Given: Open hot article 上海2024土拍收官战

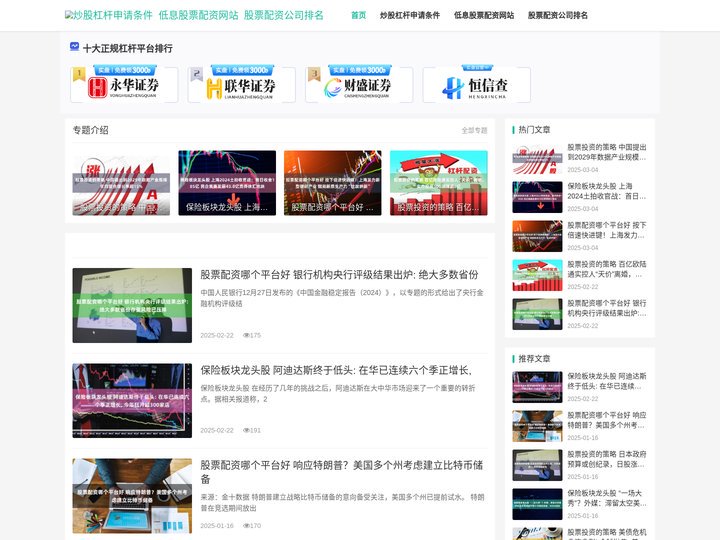Looking at the screenshot, I should point(607,191).
